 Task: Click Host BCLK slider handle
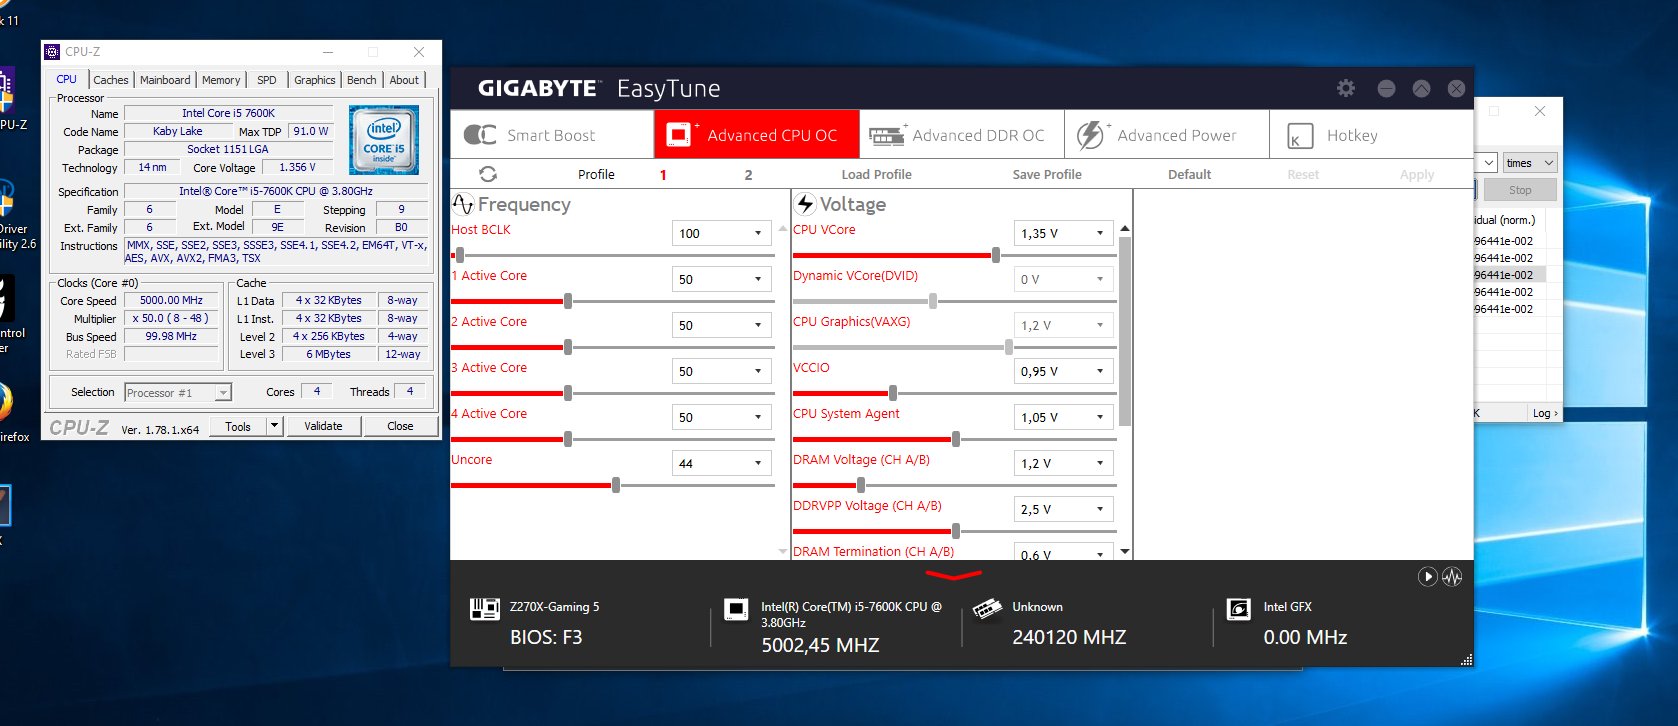point(459,255)
